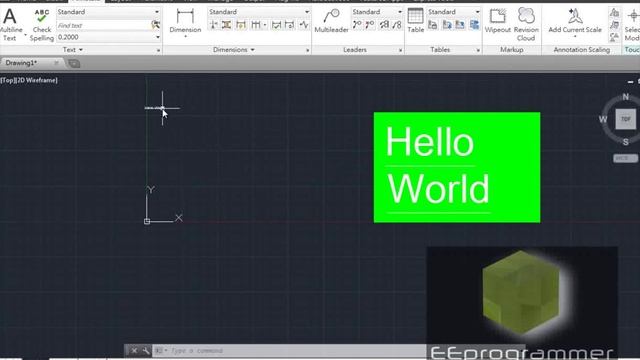Click the Find text search icon
The width and height of the screenshot is (640, 360).
155,25
